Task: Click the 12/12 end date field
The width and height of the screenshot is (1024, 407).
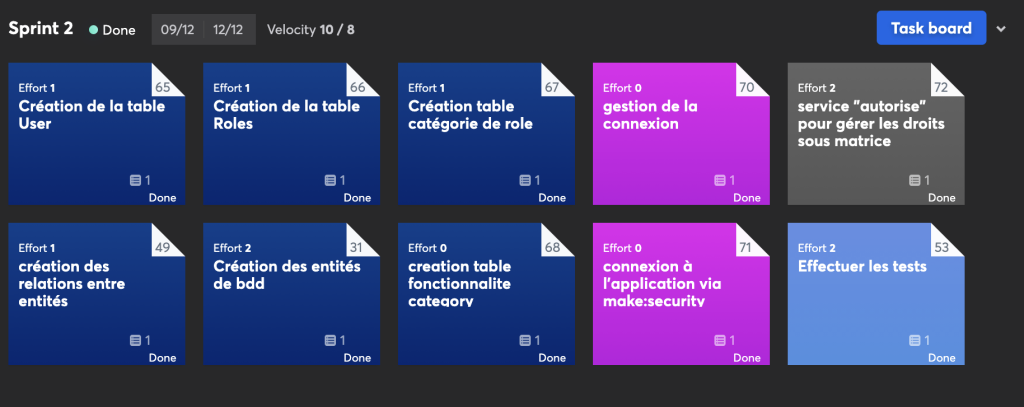Action: tap(229, 29)
